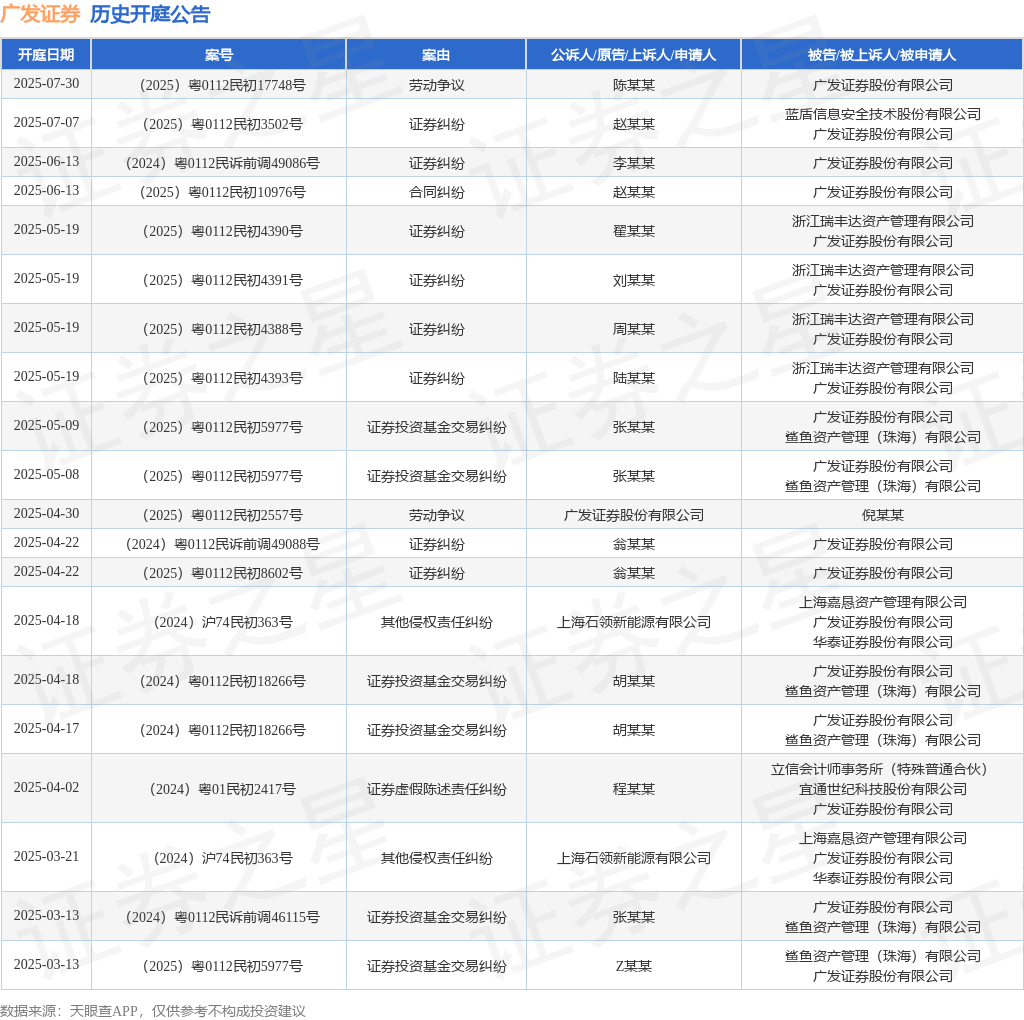Click the 案由 column header

pyautogui.click(x=436, y=55)
